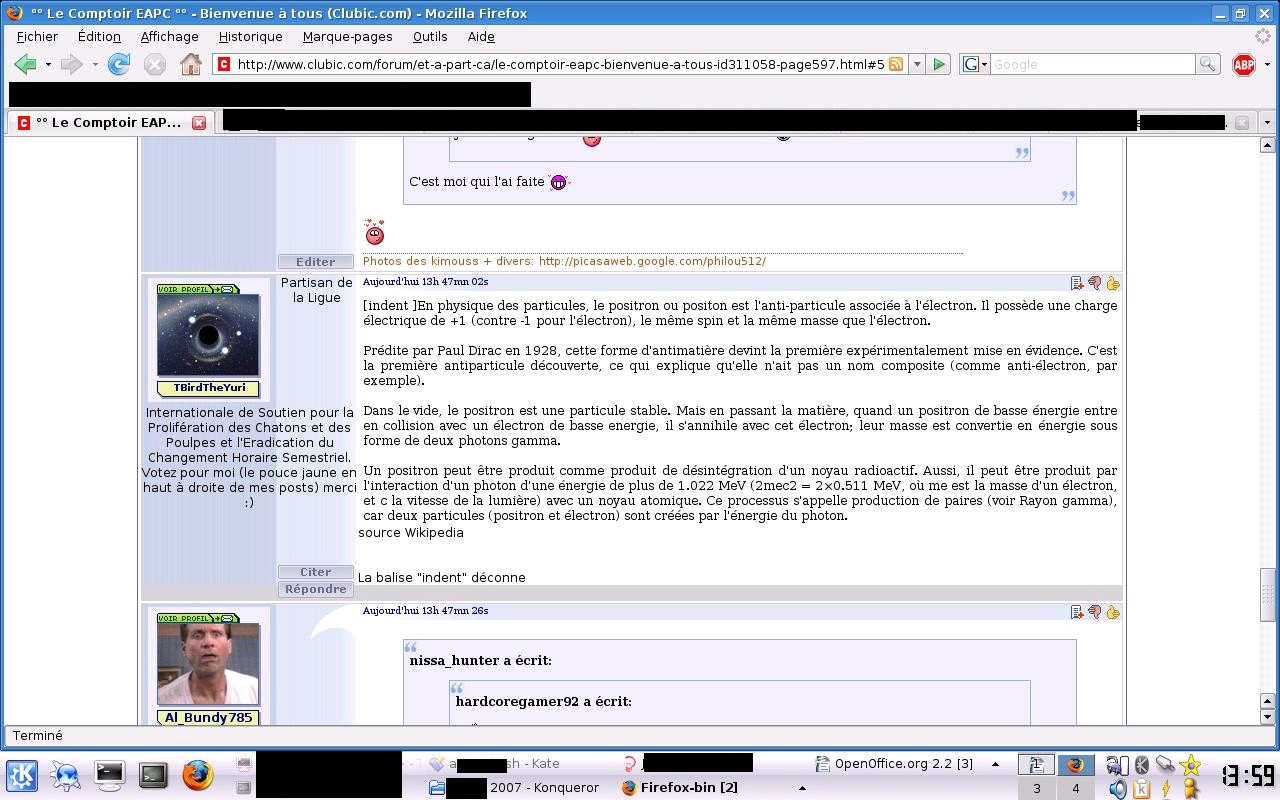Viewport: 1280px width, 800px height.
Task: Click the green Go arrow beside address bar
Action: [x=939, y=64]
